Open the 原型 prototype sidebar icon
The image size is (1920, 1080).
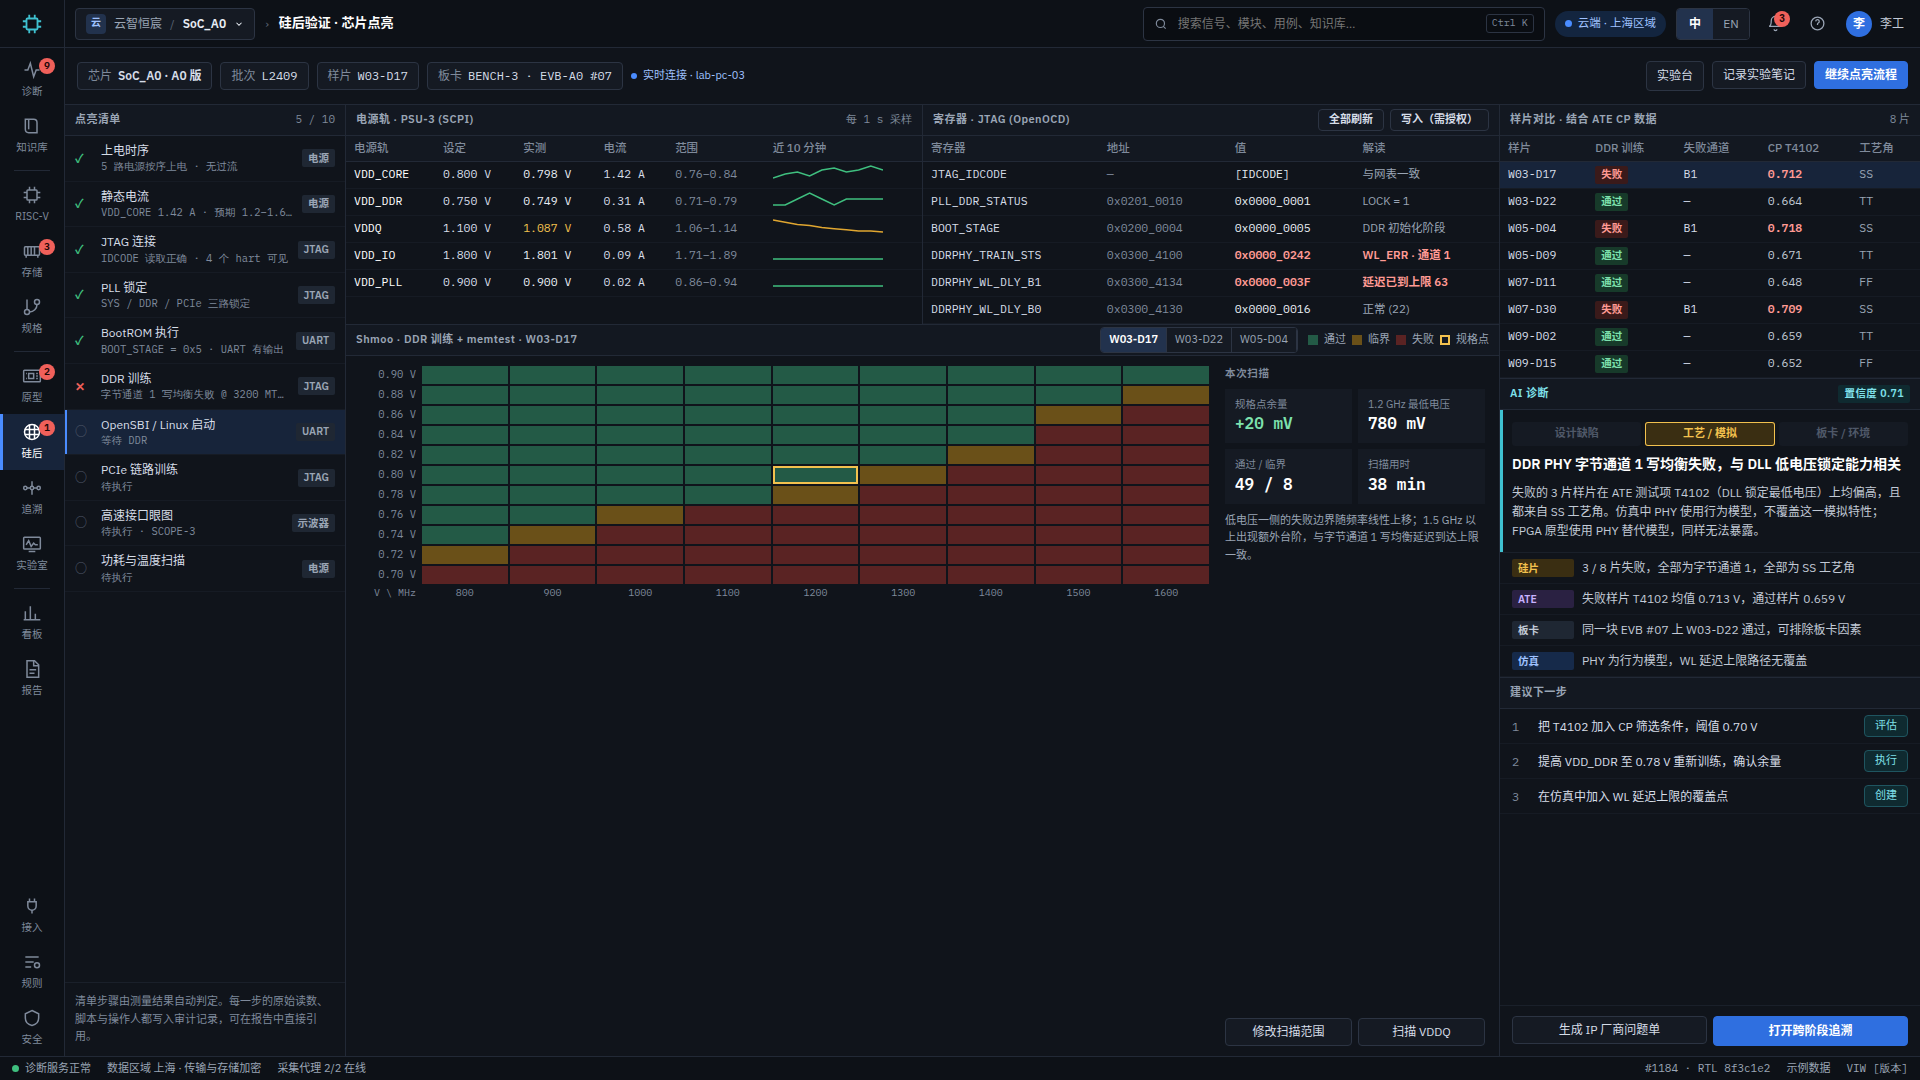pyautogui.click(x=32, y=384)
